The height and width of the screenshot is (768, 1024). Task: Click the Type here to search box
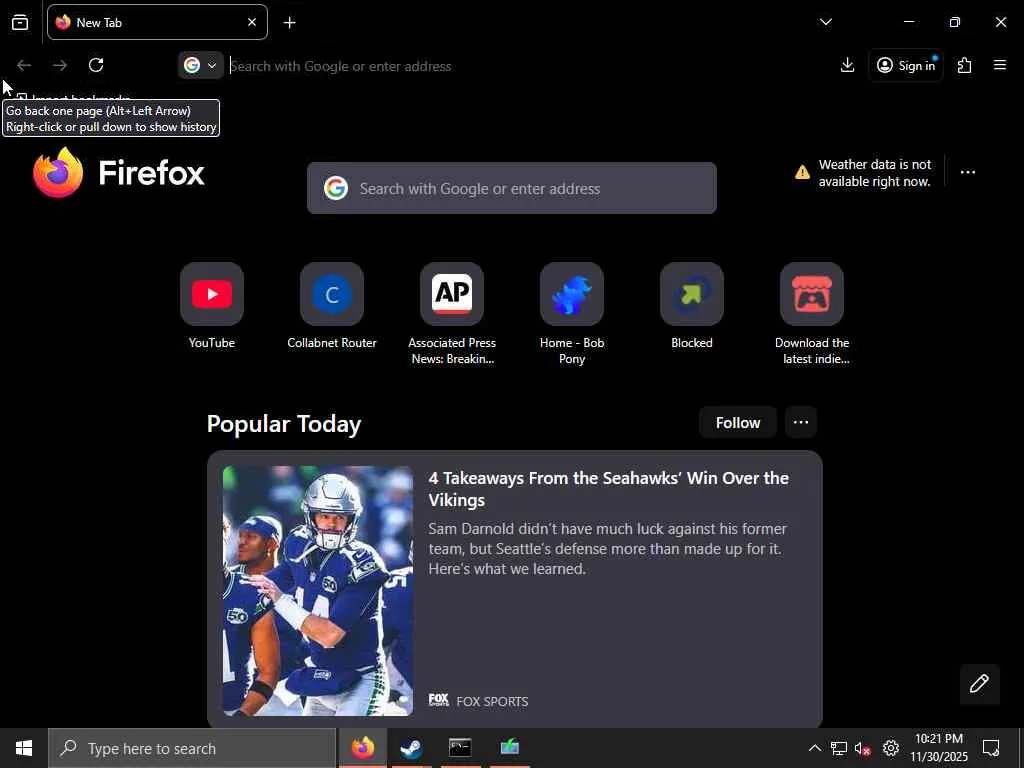click(192, 748)
